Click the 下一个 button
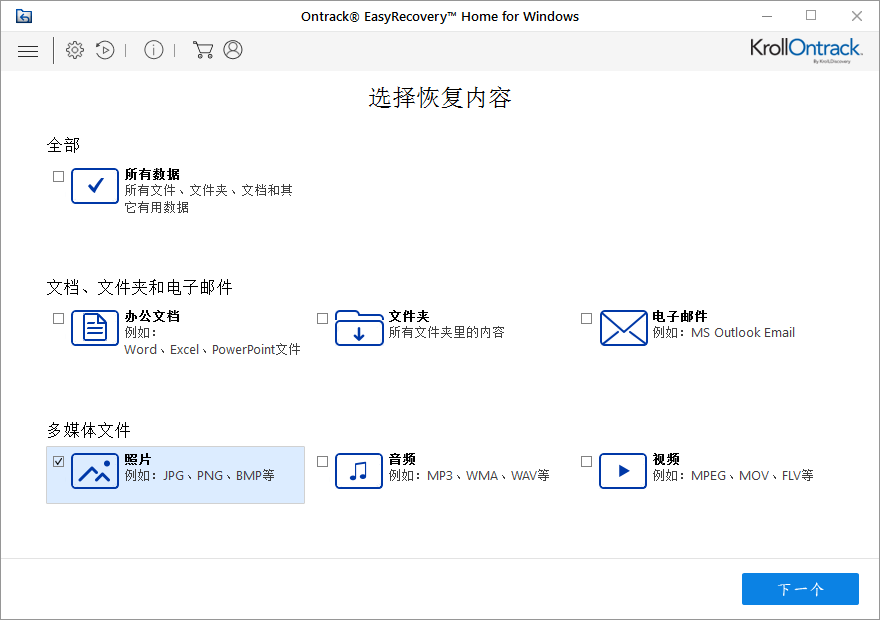 click(800, 589)
